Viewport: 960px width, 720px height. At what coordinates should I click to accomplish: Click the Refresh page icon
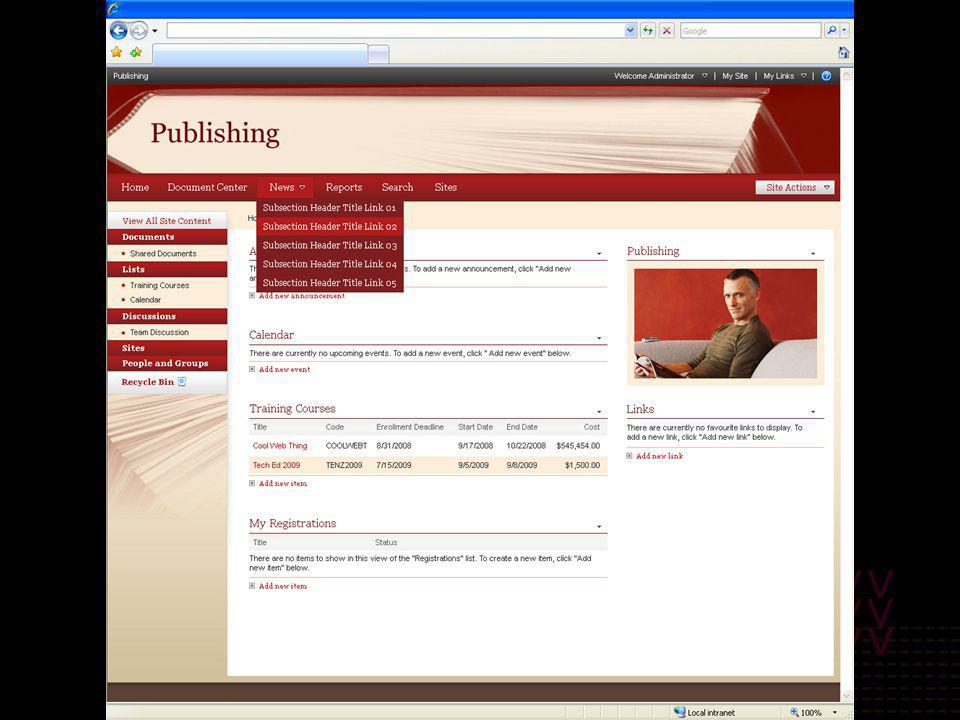click(648, 31)
